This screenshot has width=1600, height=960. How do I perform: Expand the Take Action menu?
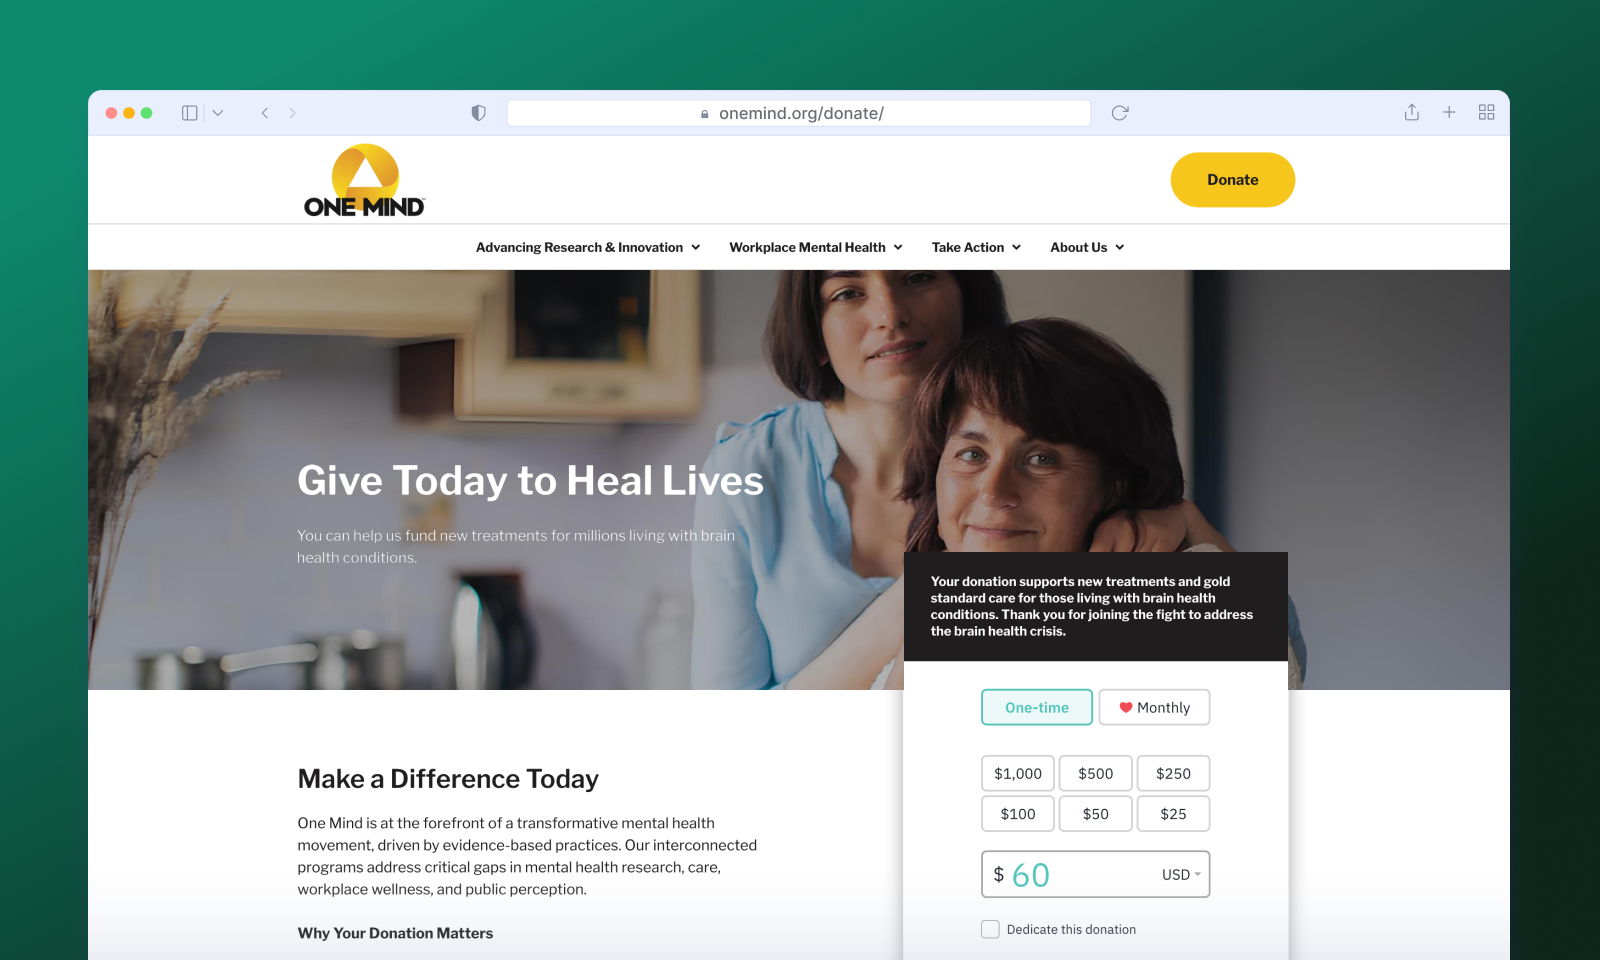pos(976,247)
